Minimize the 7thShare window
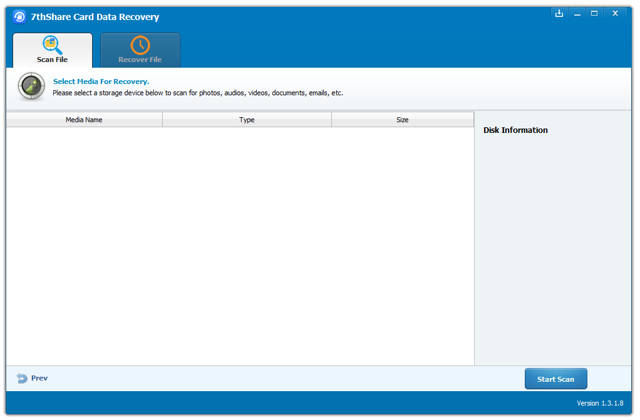Screen dimensions: 640x420 577,13
